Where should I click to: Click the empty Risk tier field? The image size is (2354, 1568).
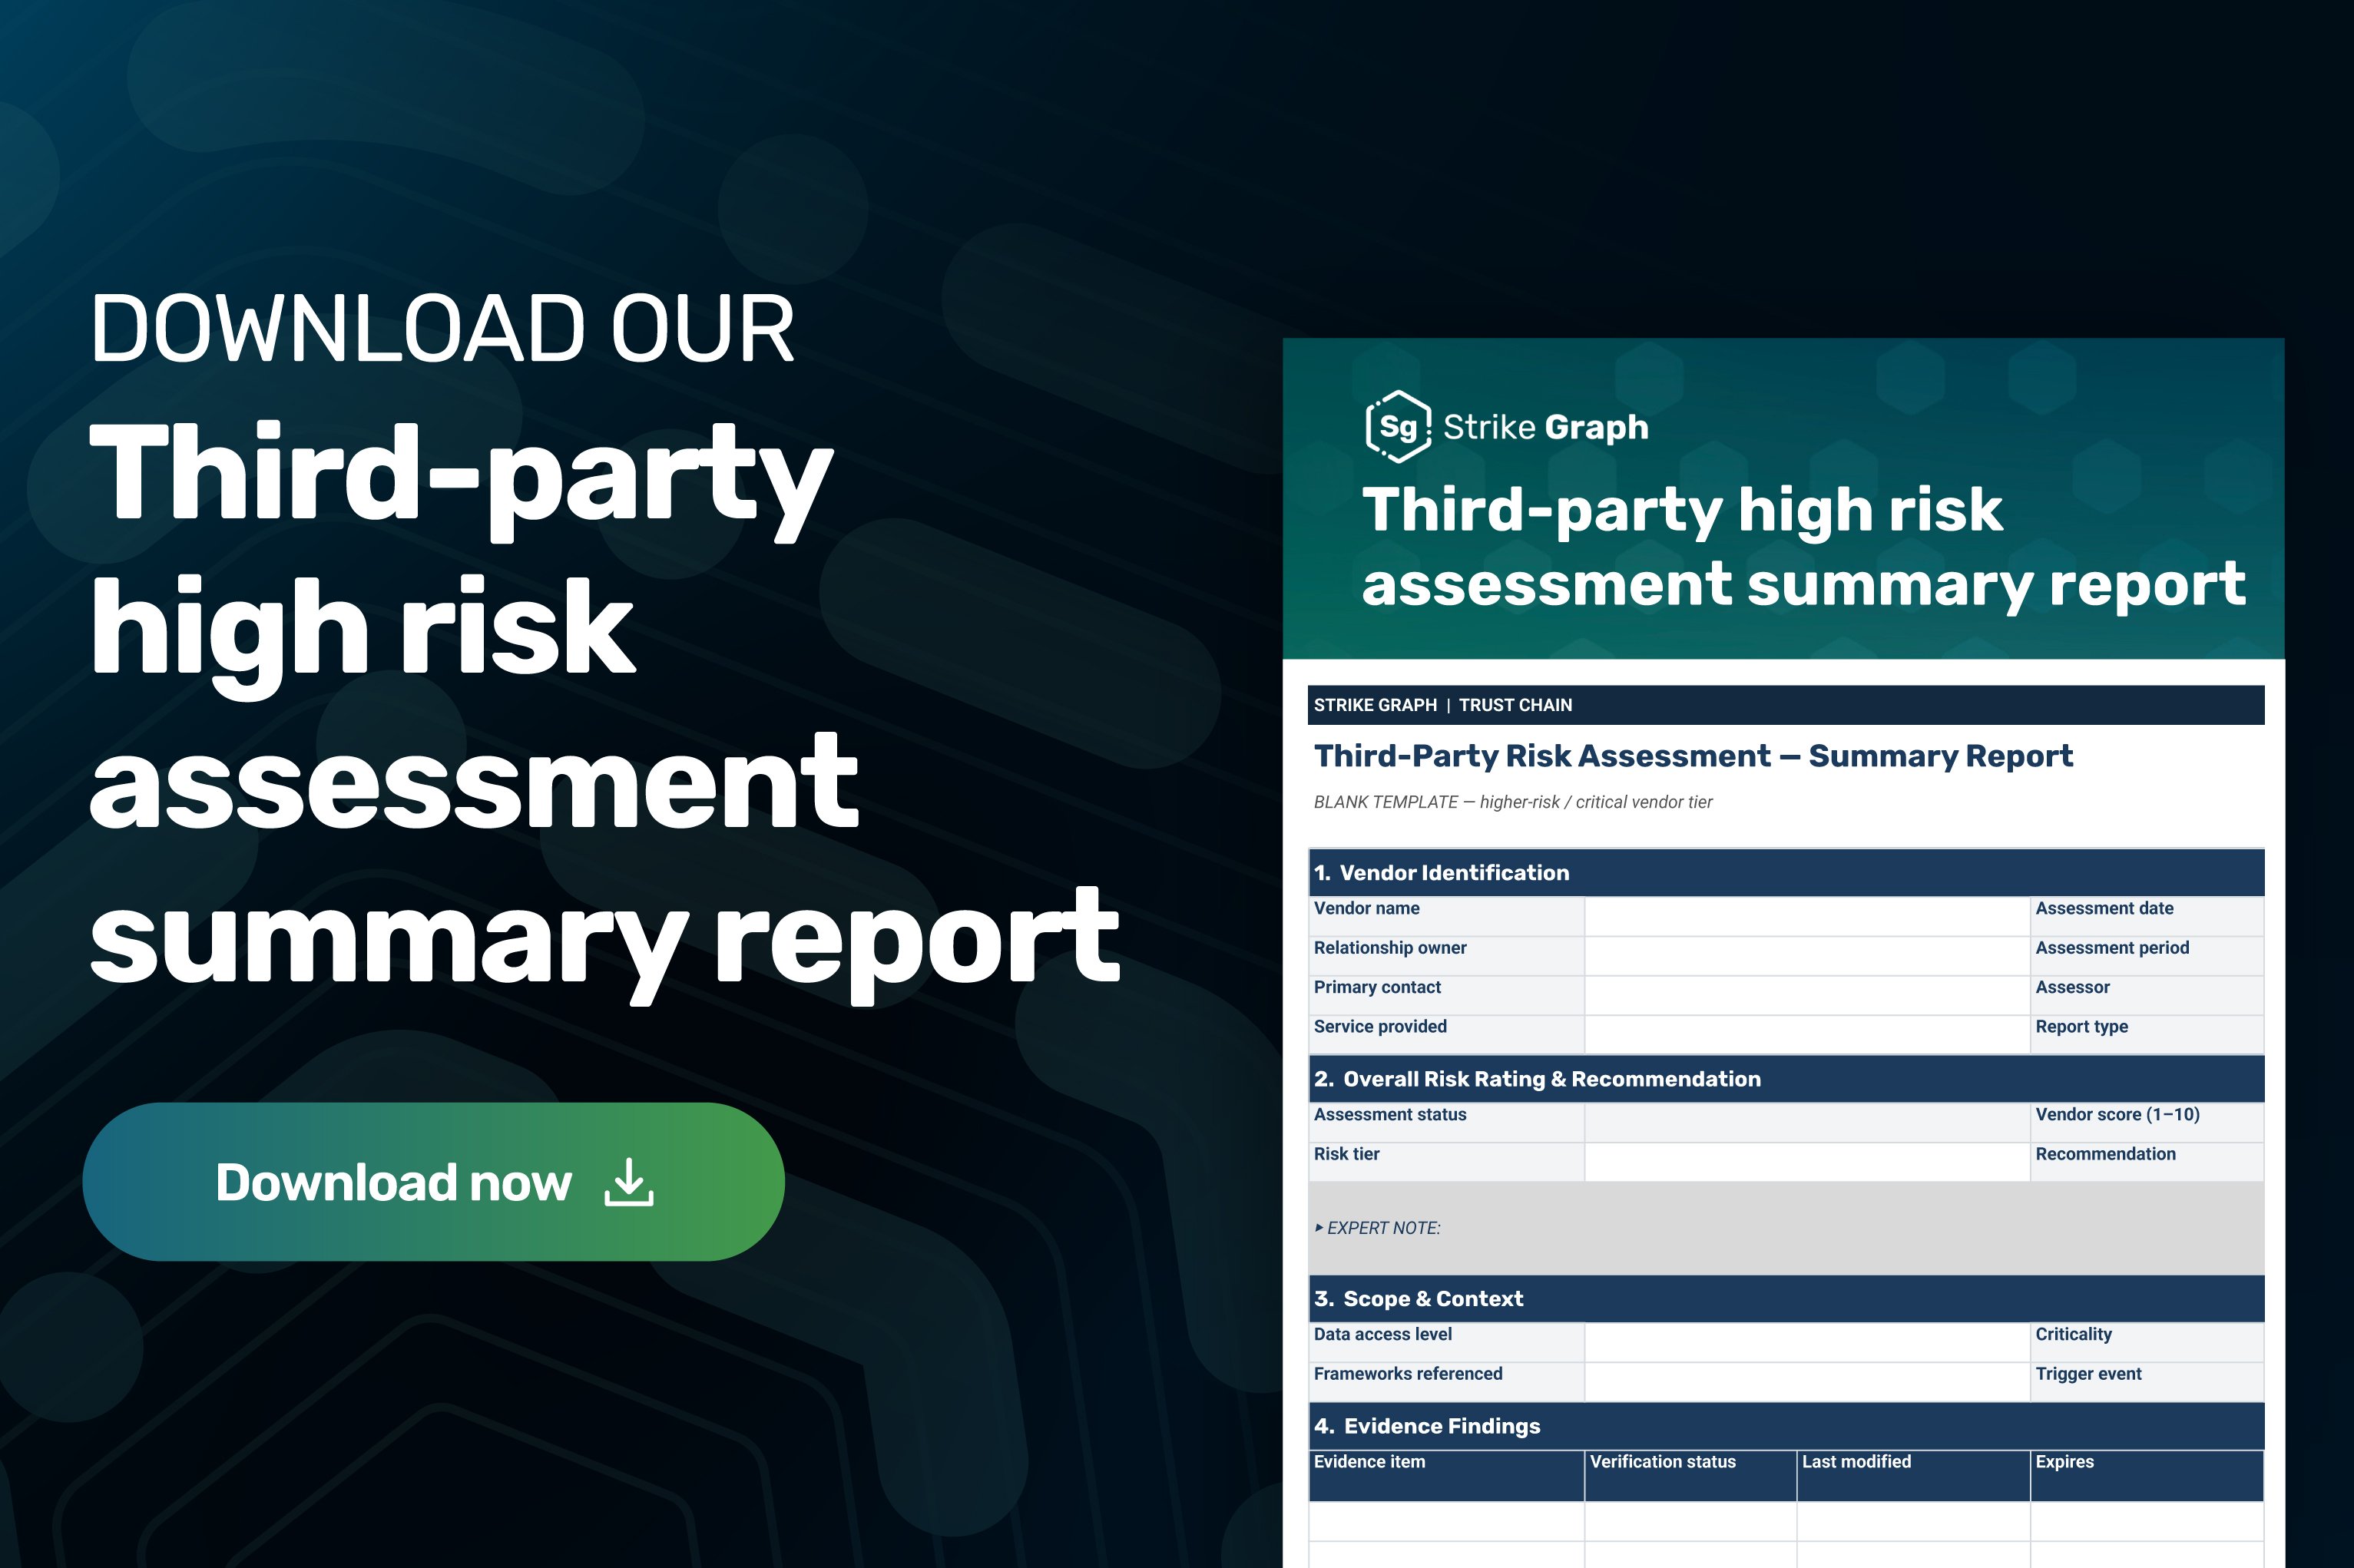(1807, 1162)
